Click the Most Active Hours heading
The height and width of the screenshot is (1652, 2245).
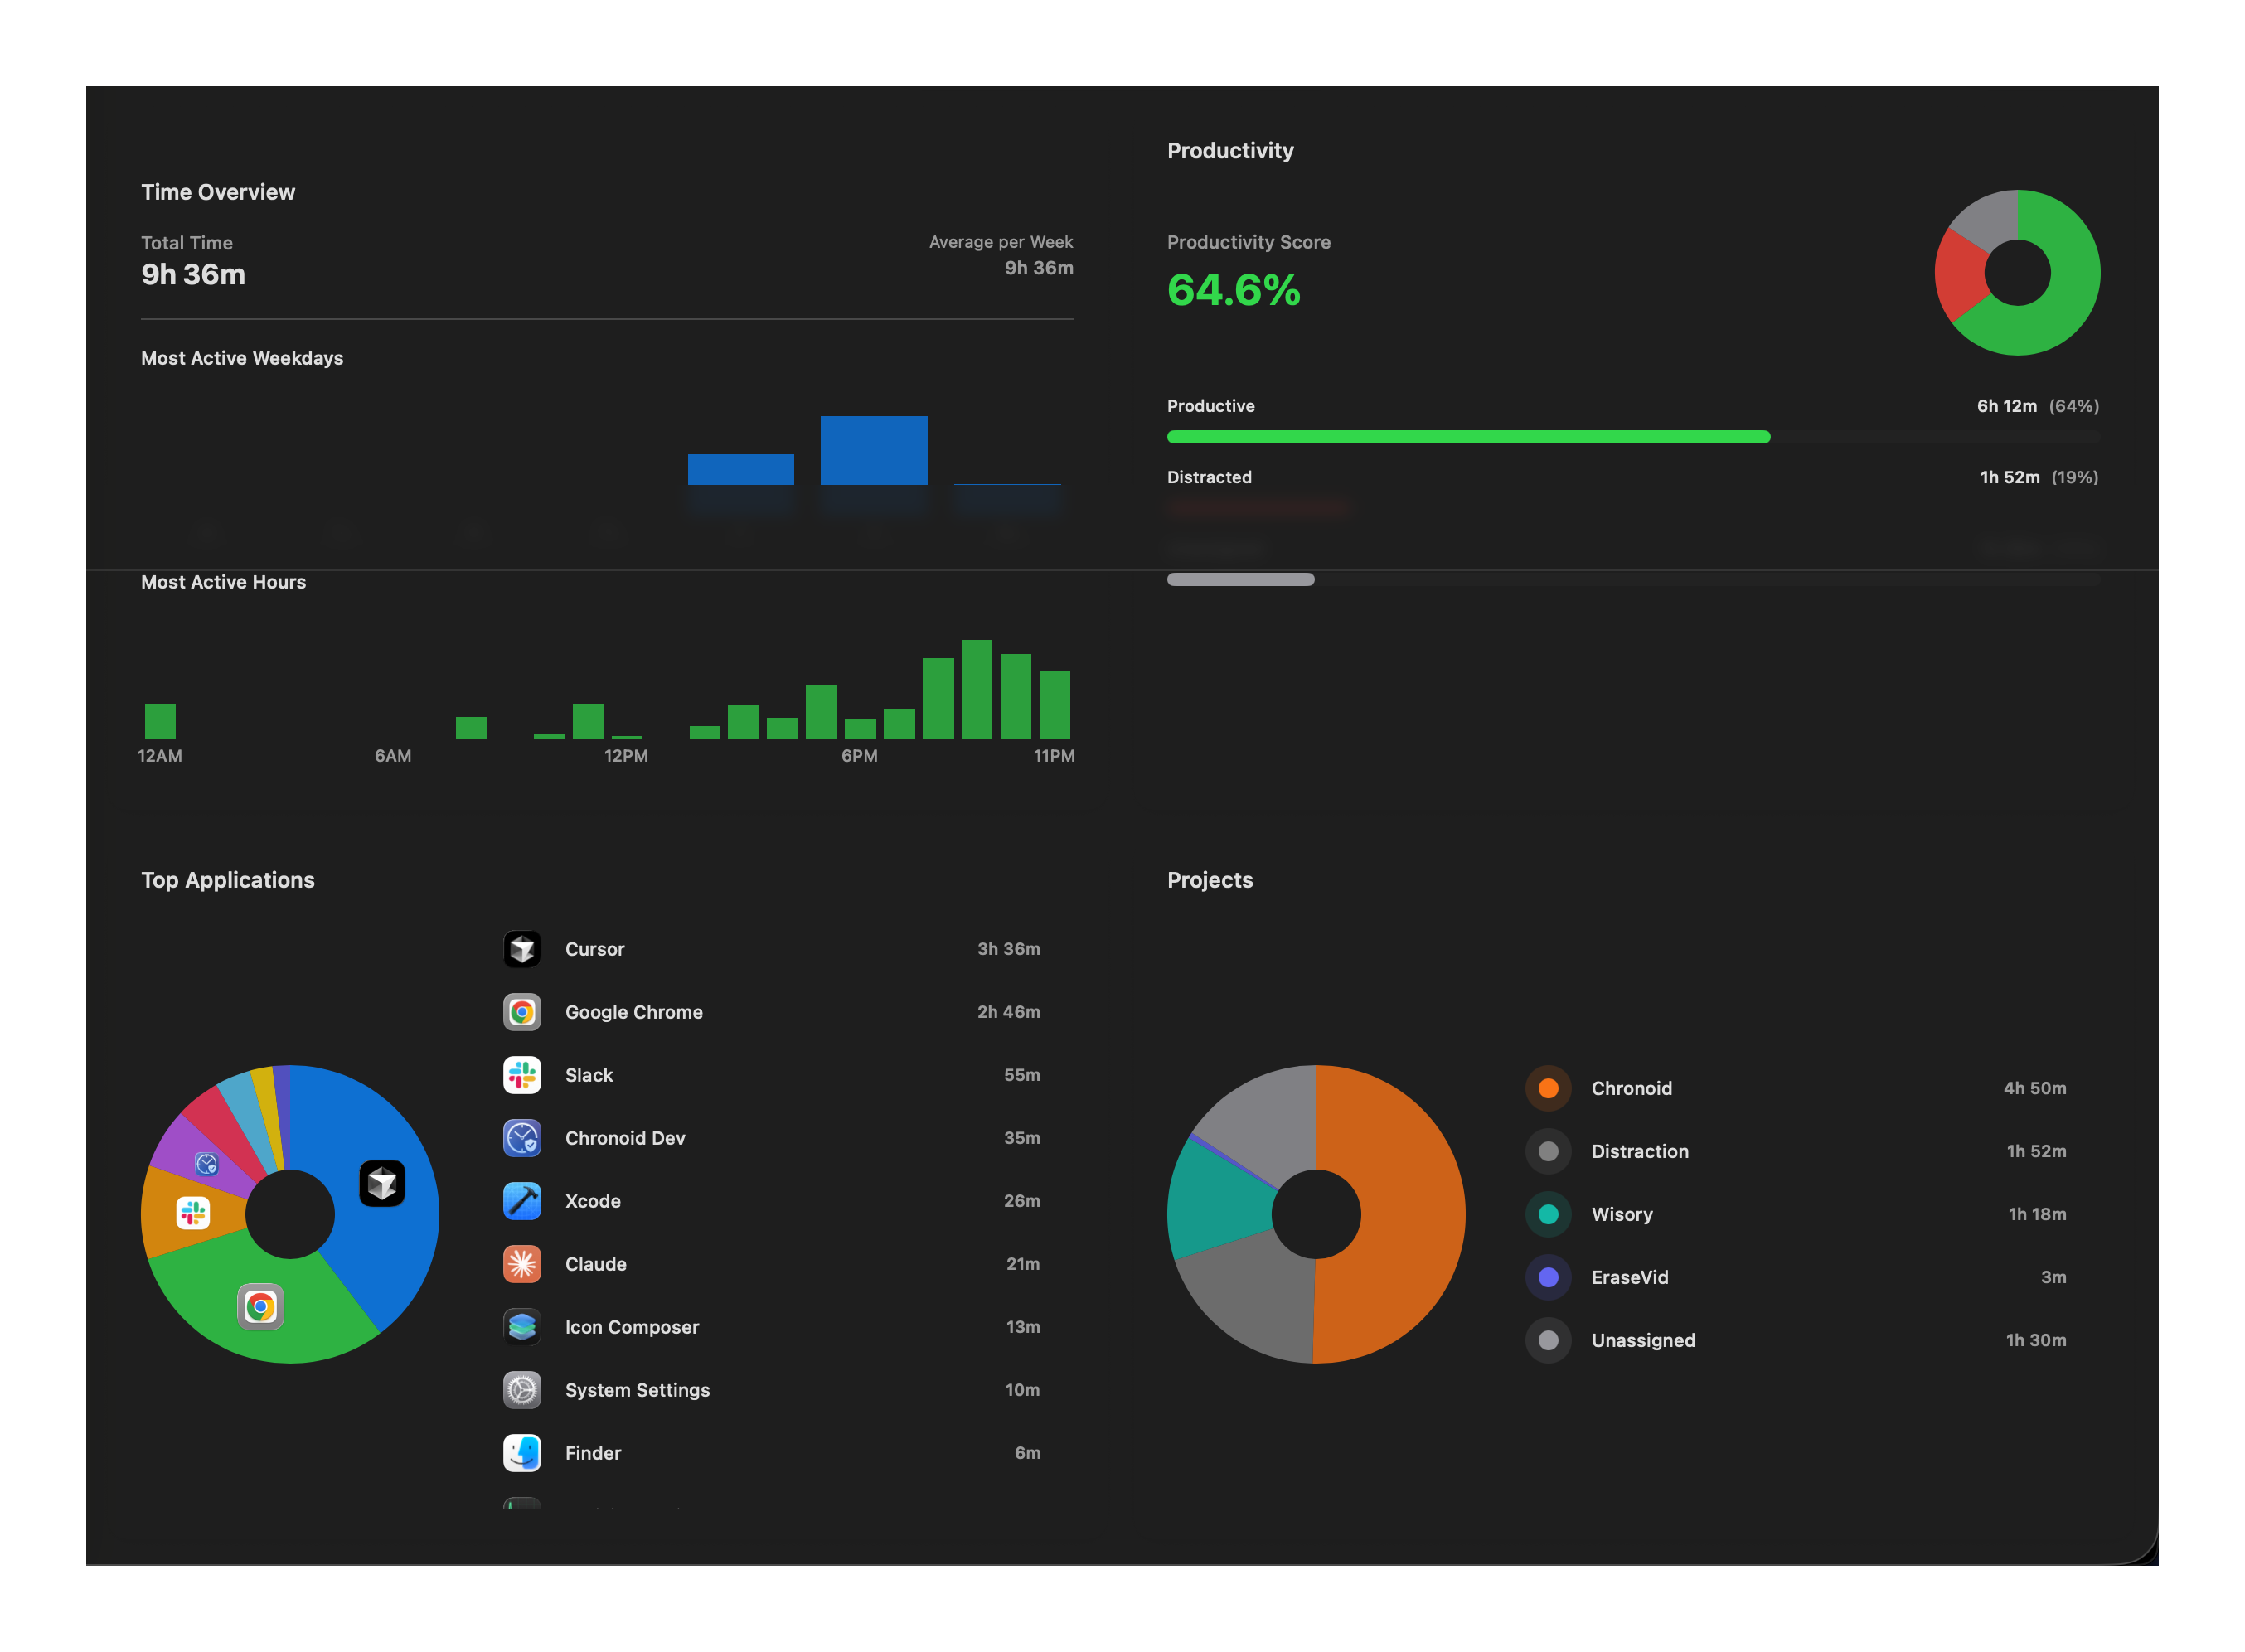pos(223,582)
